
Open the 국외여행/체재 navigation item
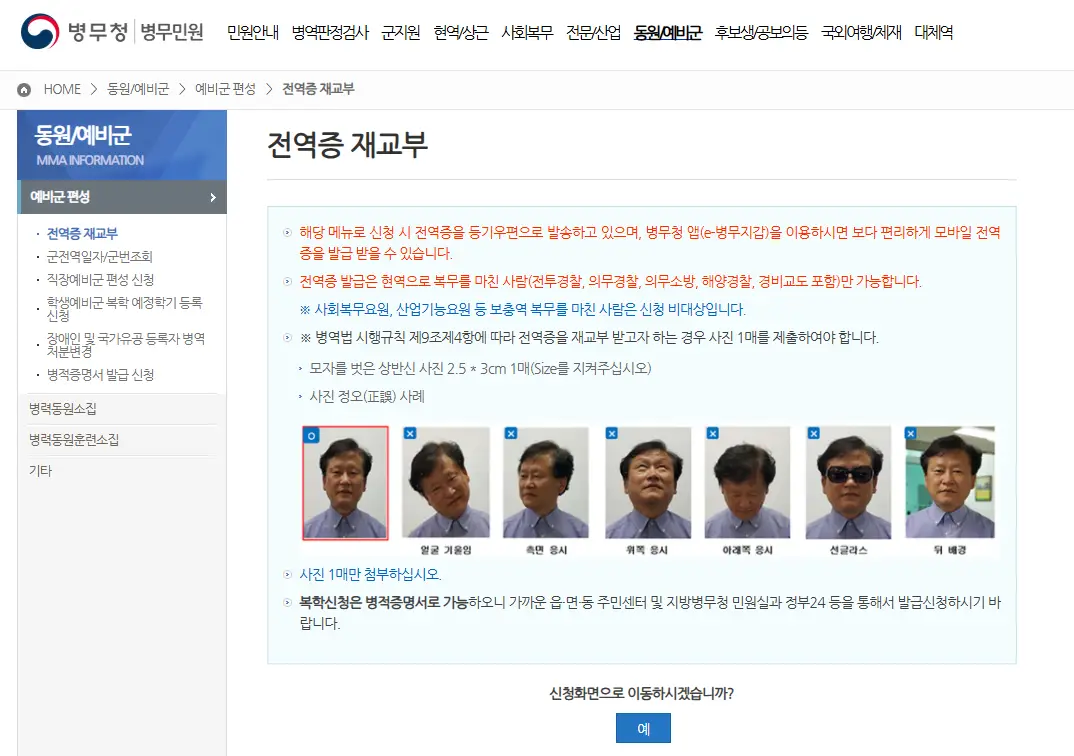point(858,32)
